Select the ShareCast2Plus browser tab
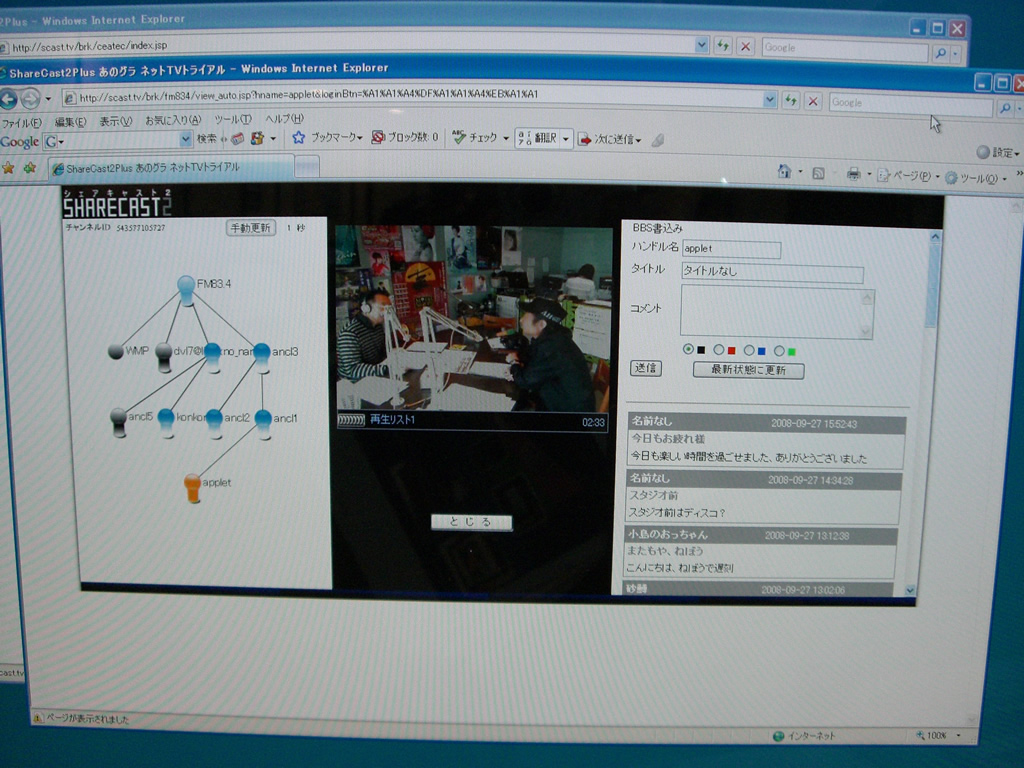The width and height of the screenshot is (1024, 768). click(x=171, y=168)
